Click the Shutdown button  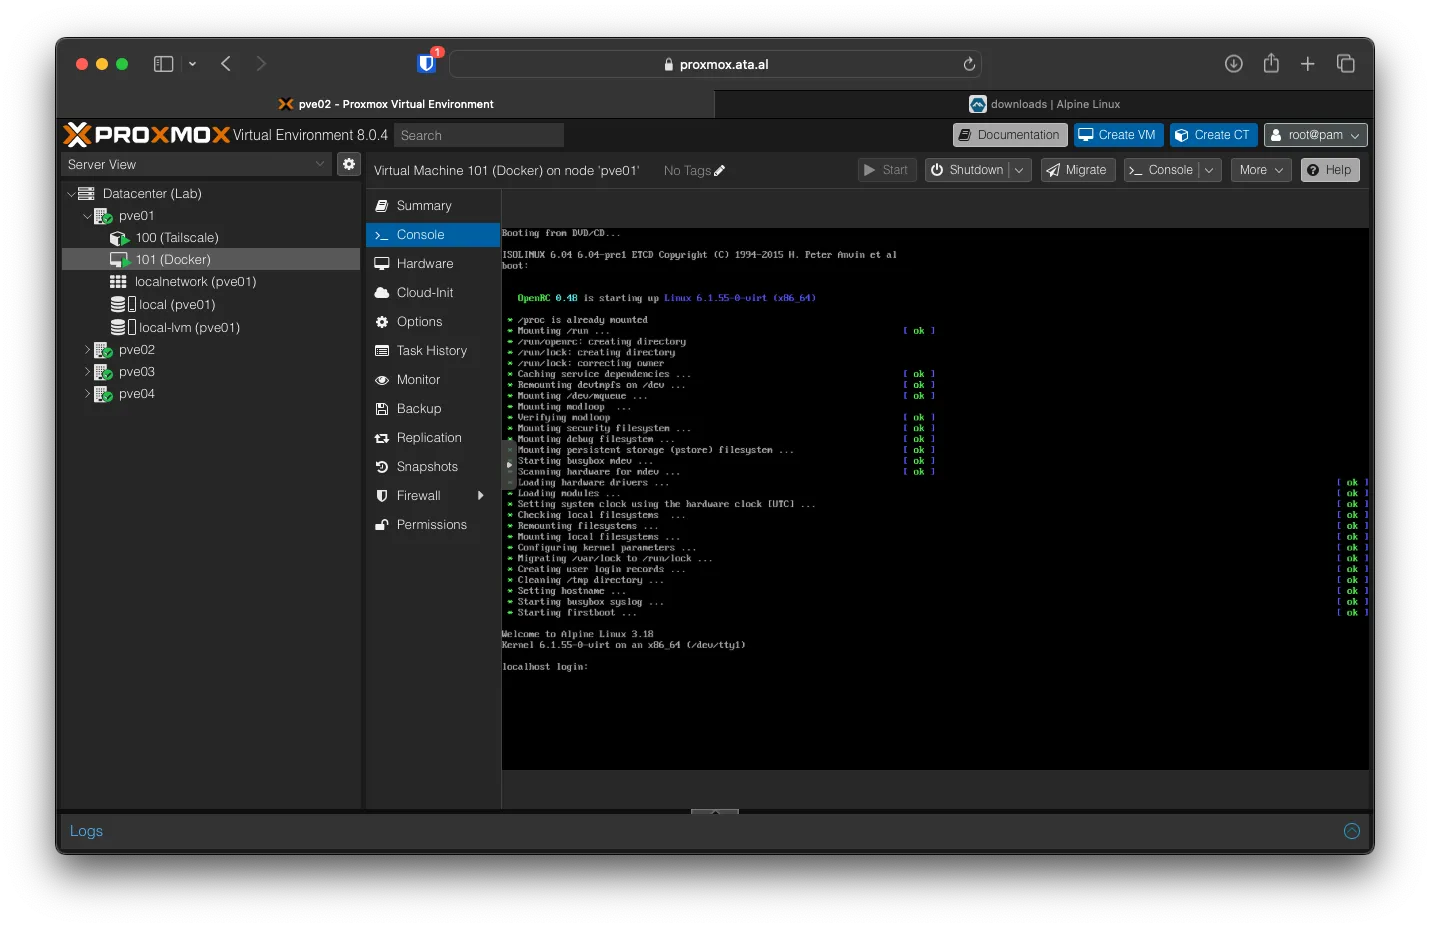point(967,170)
